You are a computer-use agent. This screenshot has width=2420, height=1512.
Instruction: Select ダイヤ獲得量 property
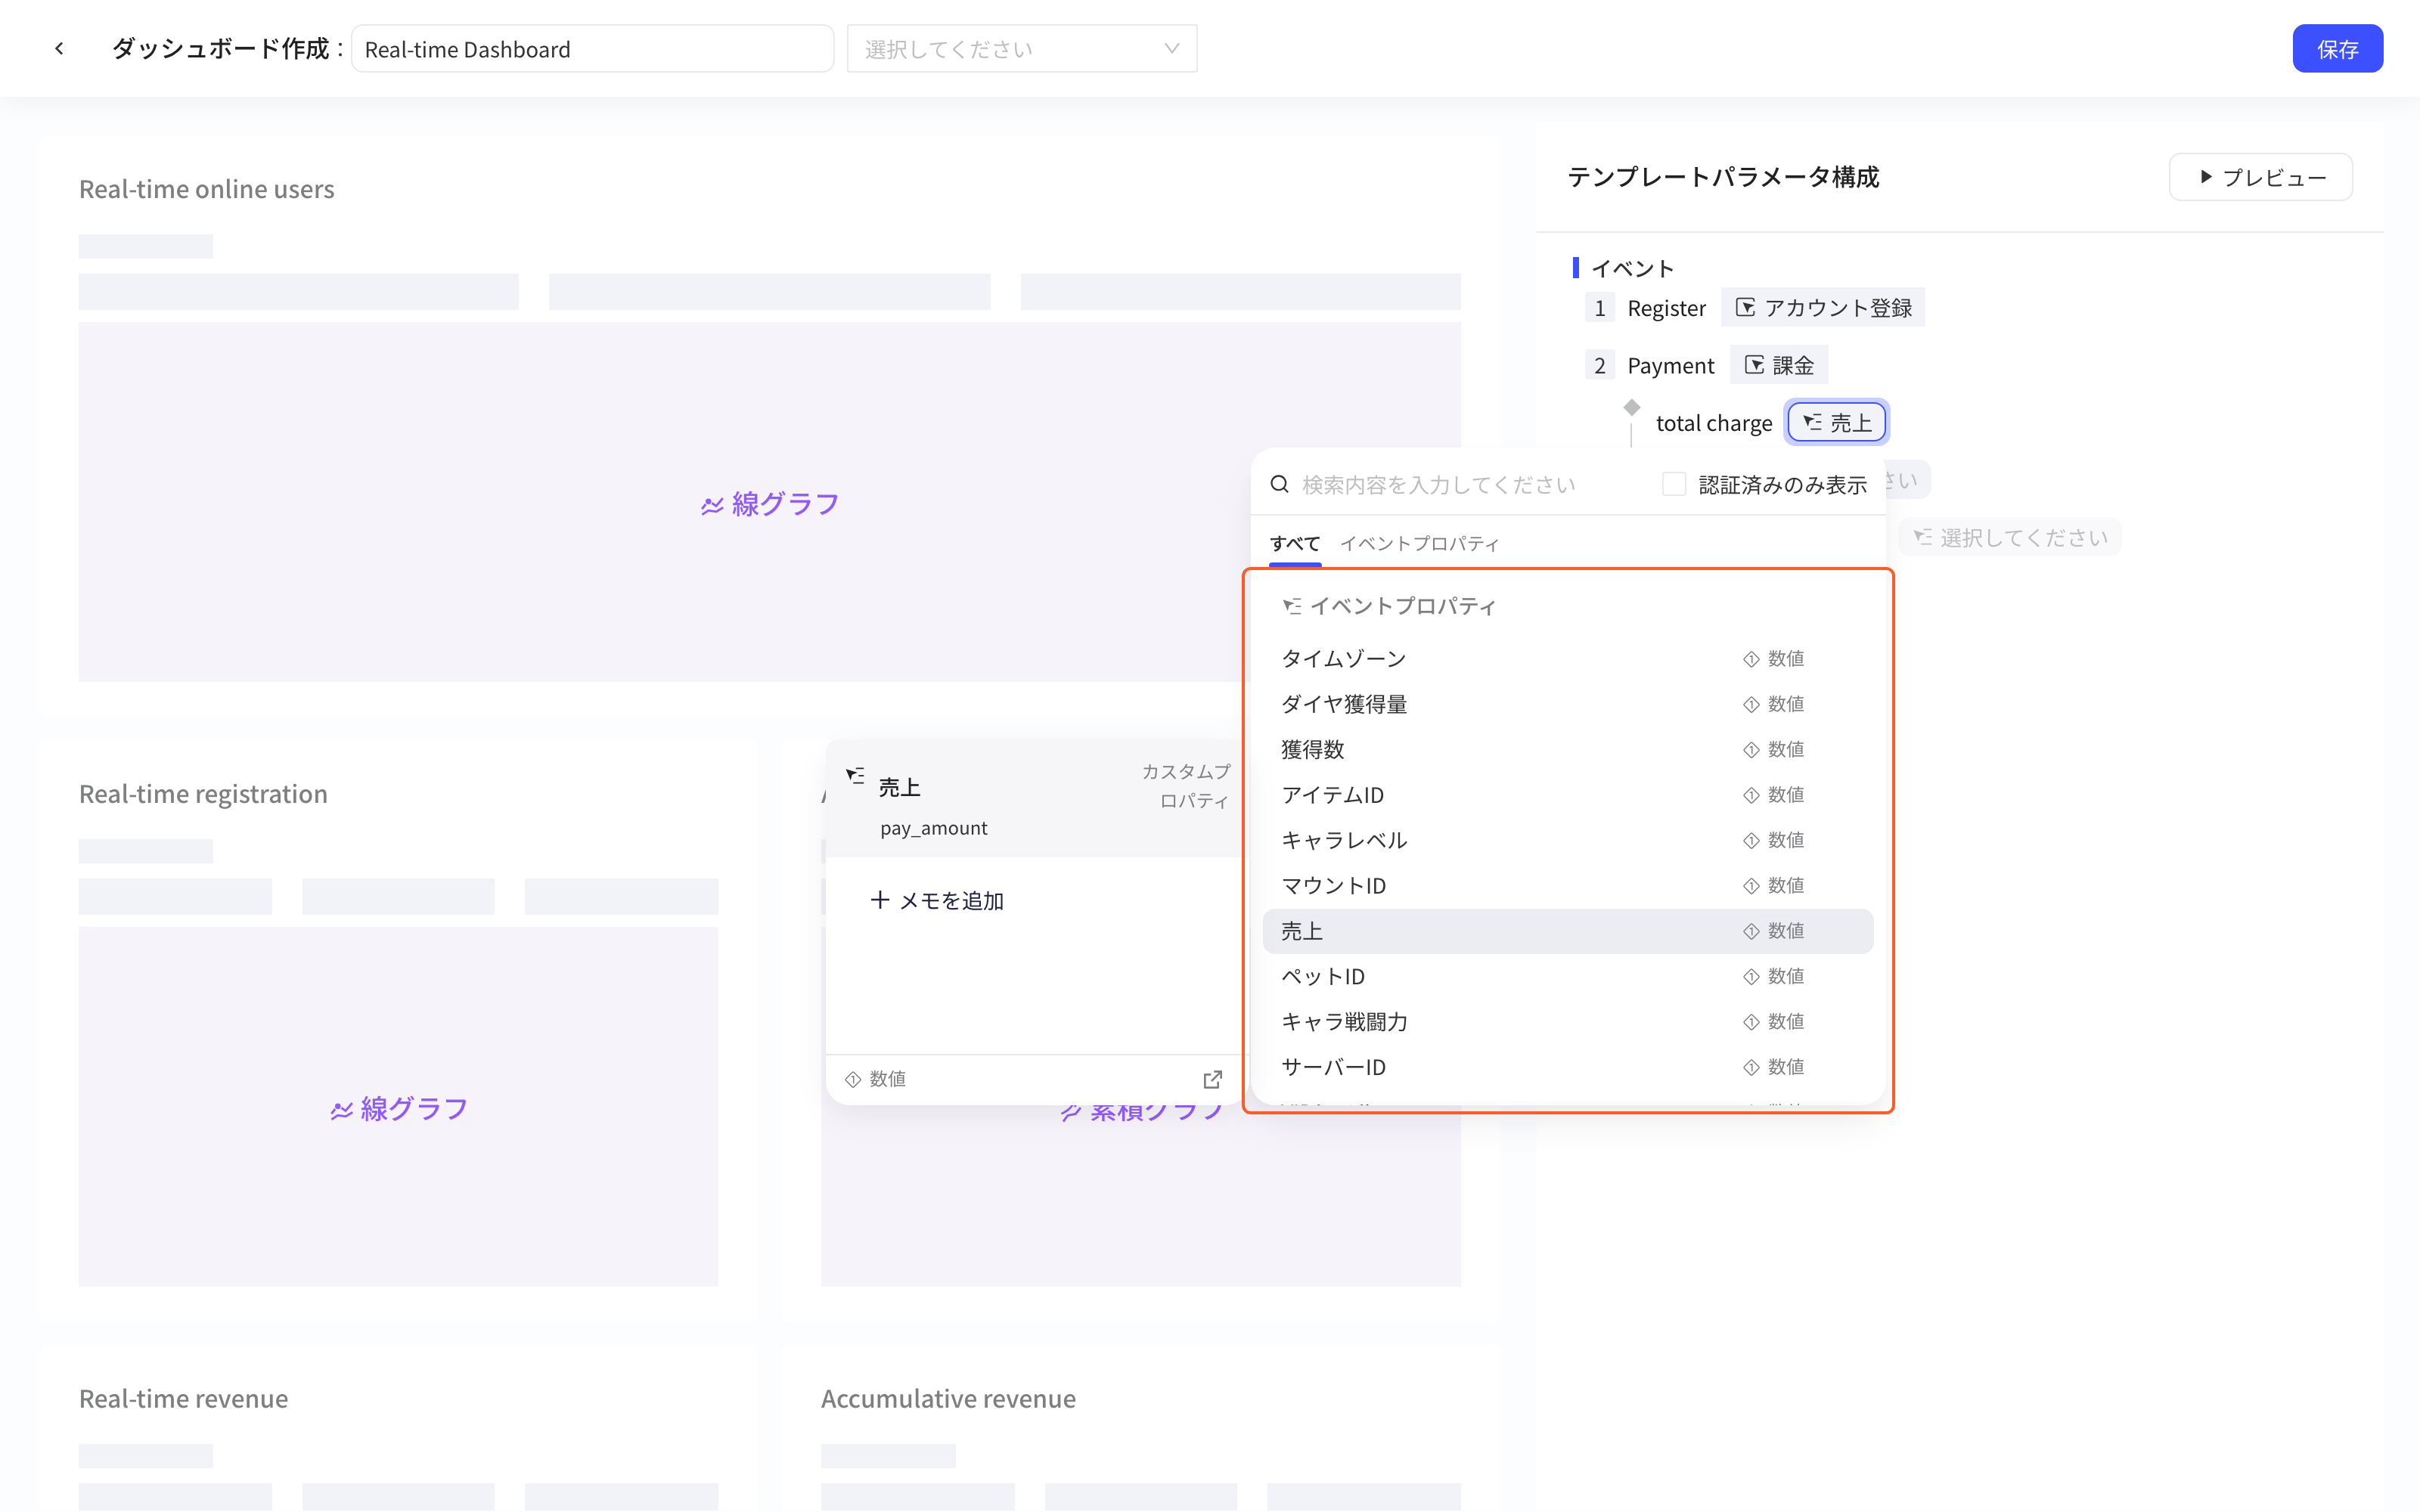pyautogui.click(x=1567, y=704)
